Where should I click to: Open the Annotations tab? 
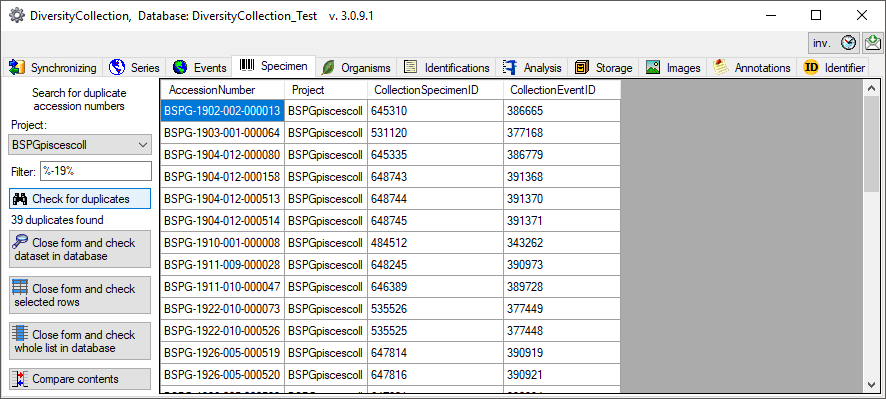[752, 68]
